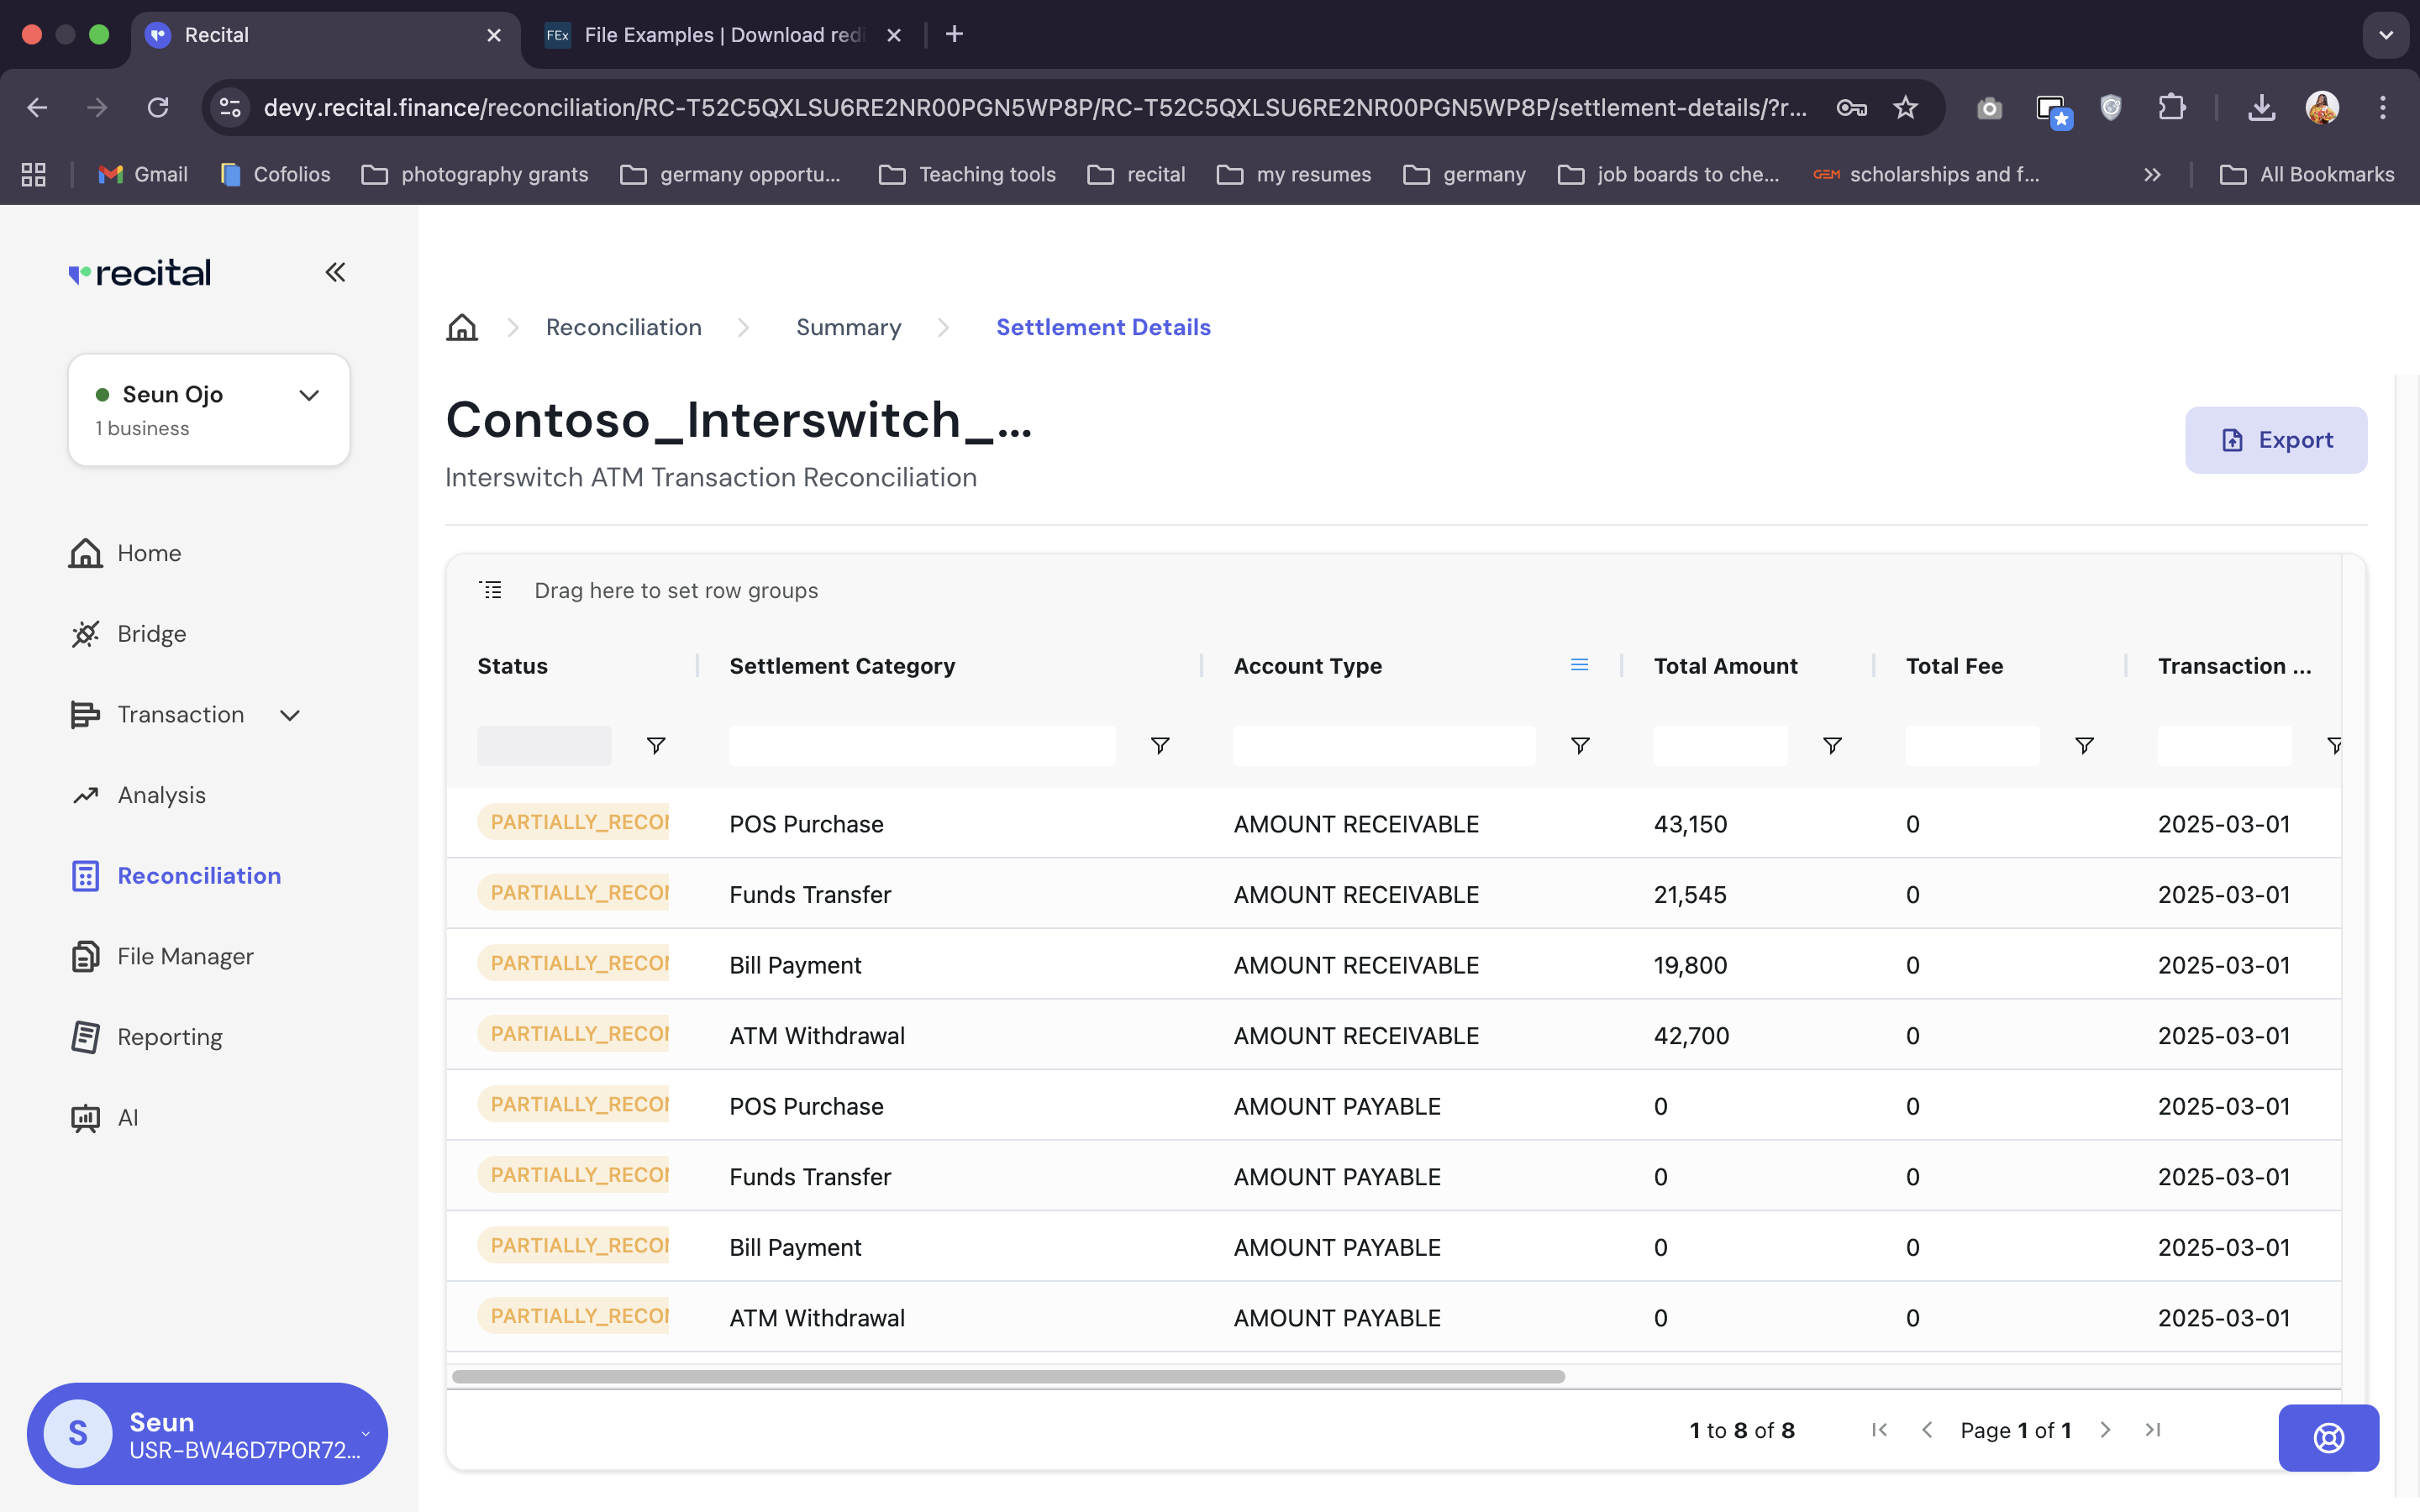Viewport: 2420px width, 1512px height.
Task: Click the home breadcrumb icon
Action: (461, 327)
